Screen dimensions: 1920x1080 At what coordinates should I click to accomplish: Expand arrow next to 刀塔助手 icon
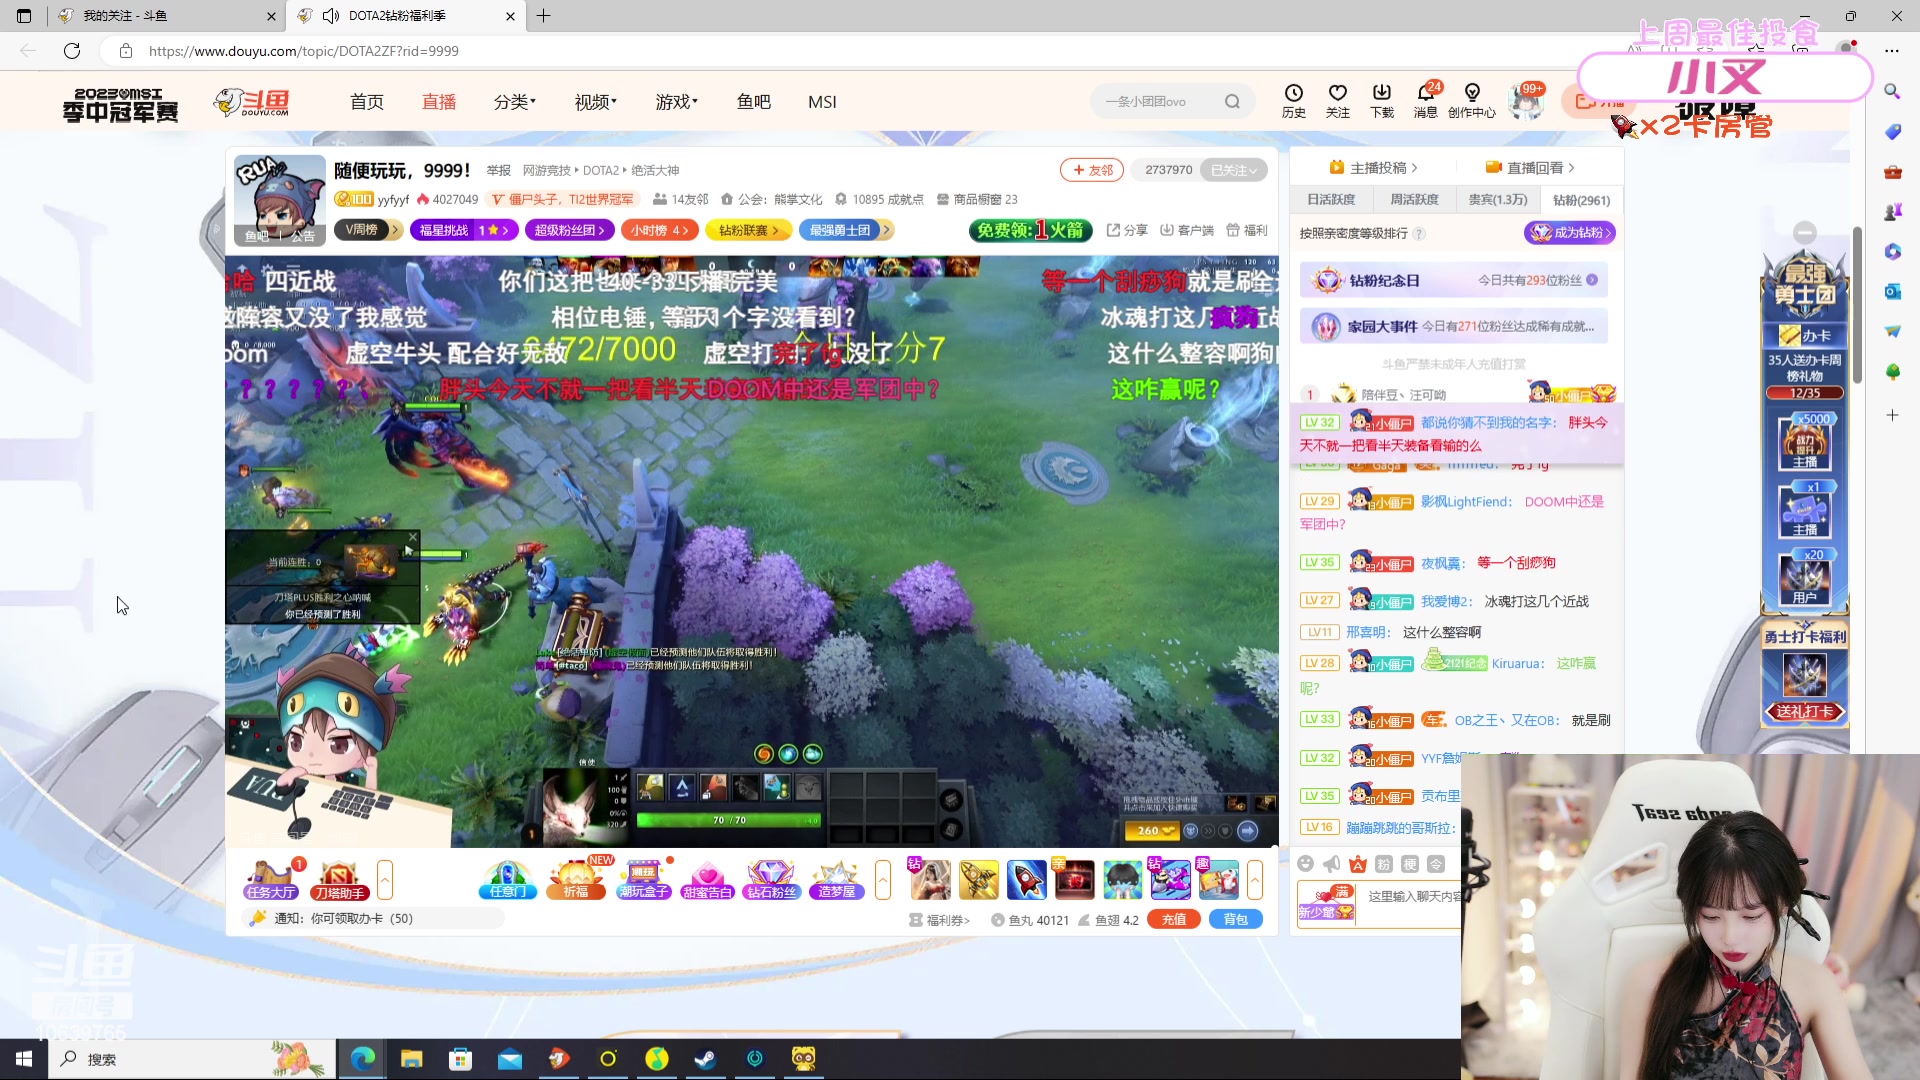pos(385,880)
